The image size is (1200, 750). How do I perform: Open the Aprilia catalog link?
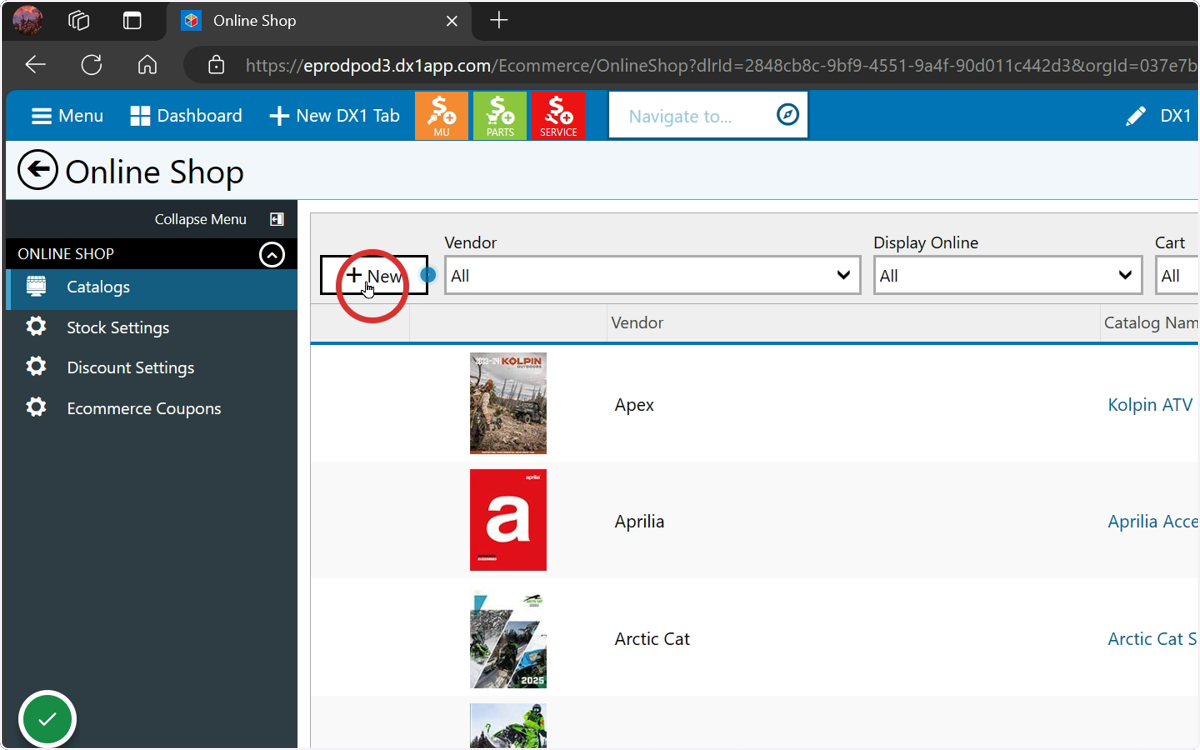click(1153, 522)
